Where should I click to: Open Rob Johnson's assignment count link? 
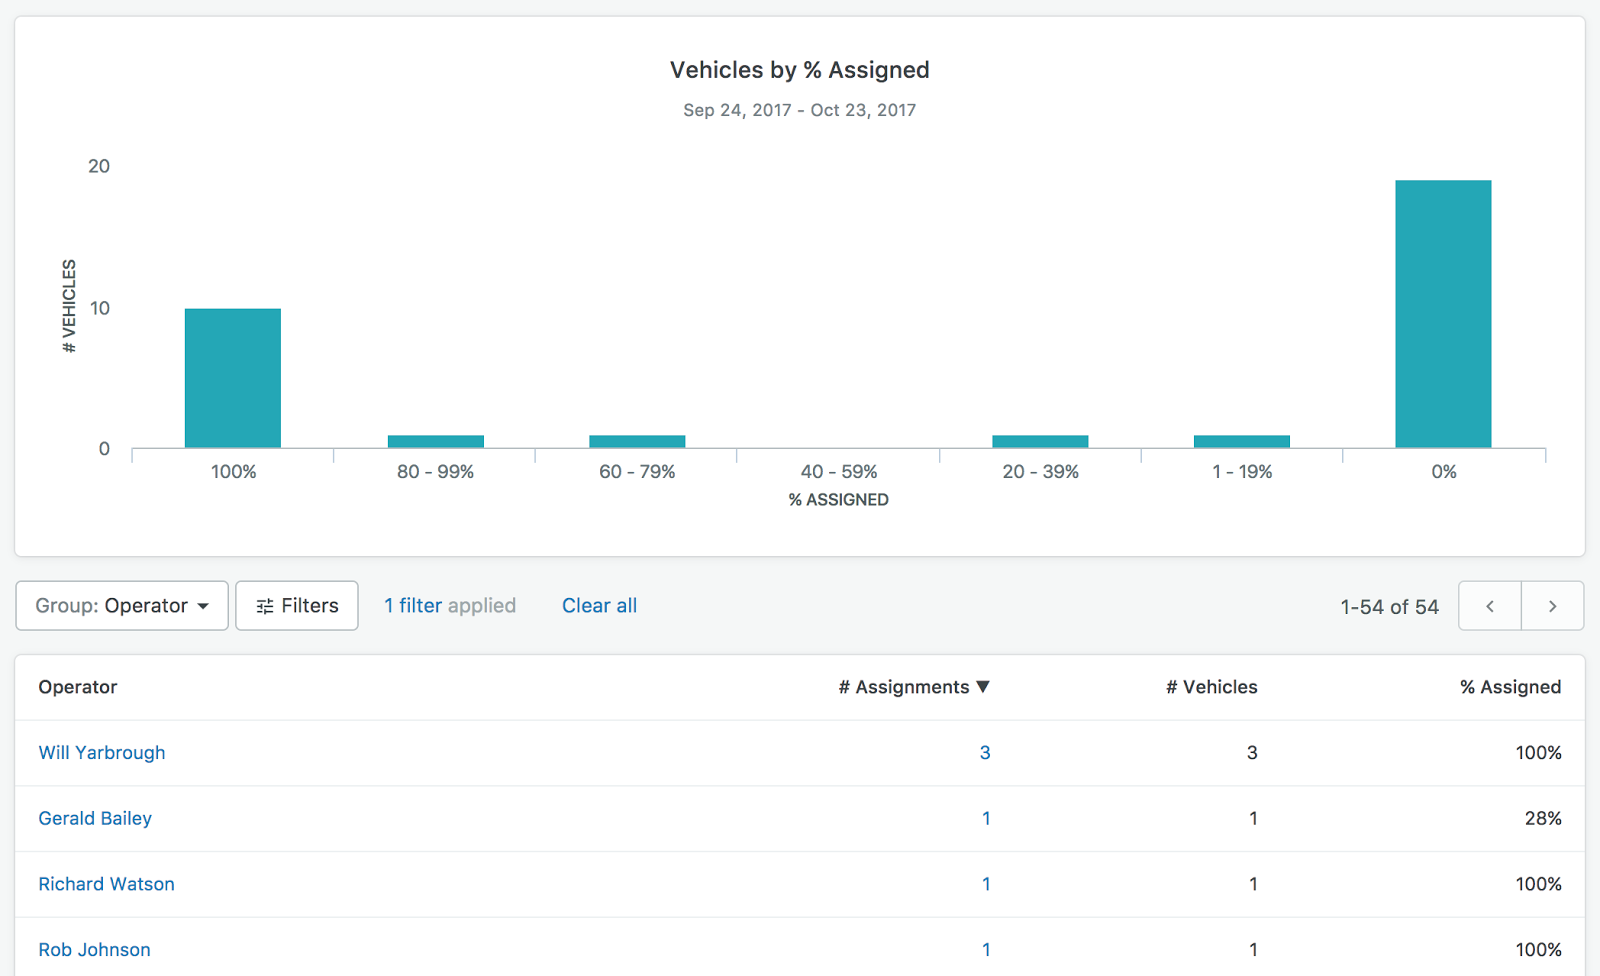pyautogui.click(x=986, y=950)
